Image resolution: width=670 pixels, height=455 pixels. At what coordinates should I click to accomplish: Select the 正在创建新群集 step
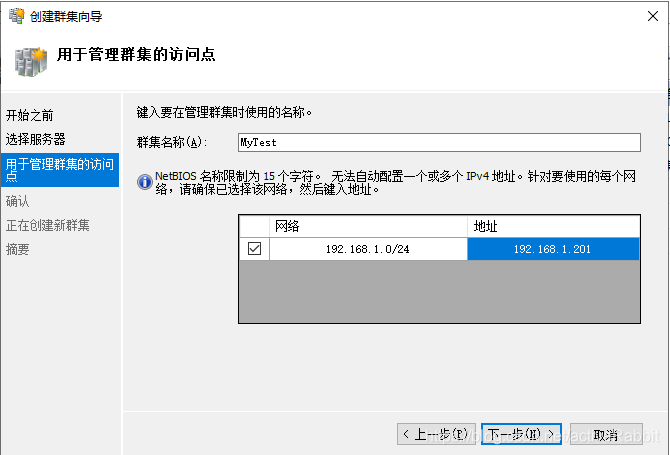coord(47,225)
